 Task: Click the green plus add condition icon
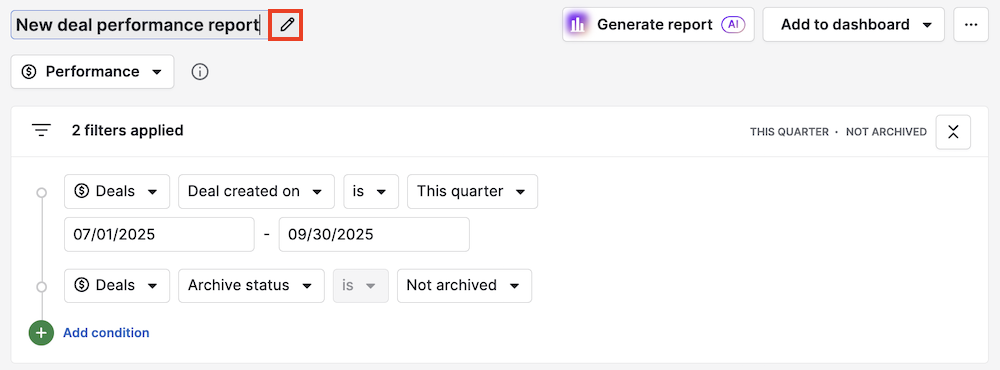point(41,333)
